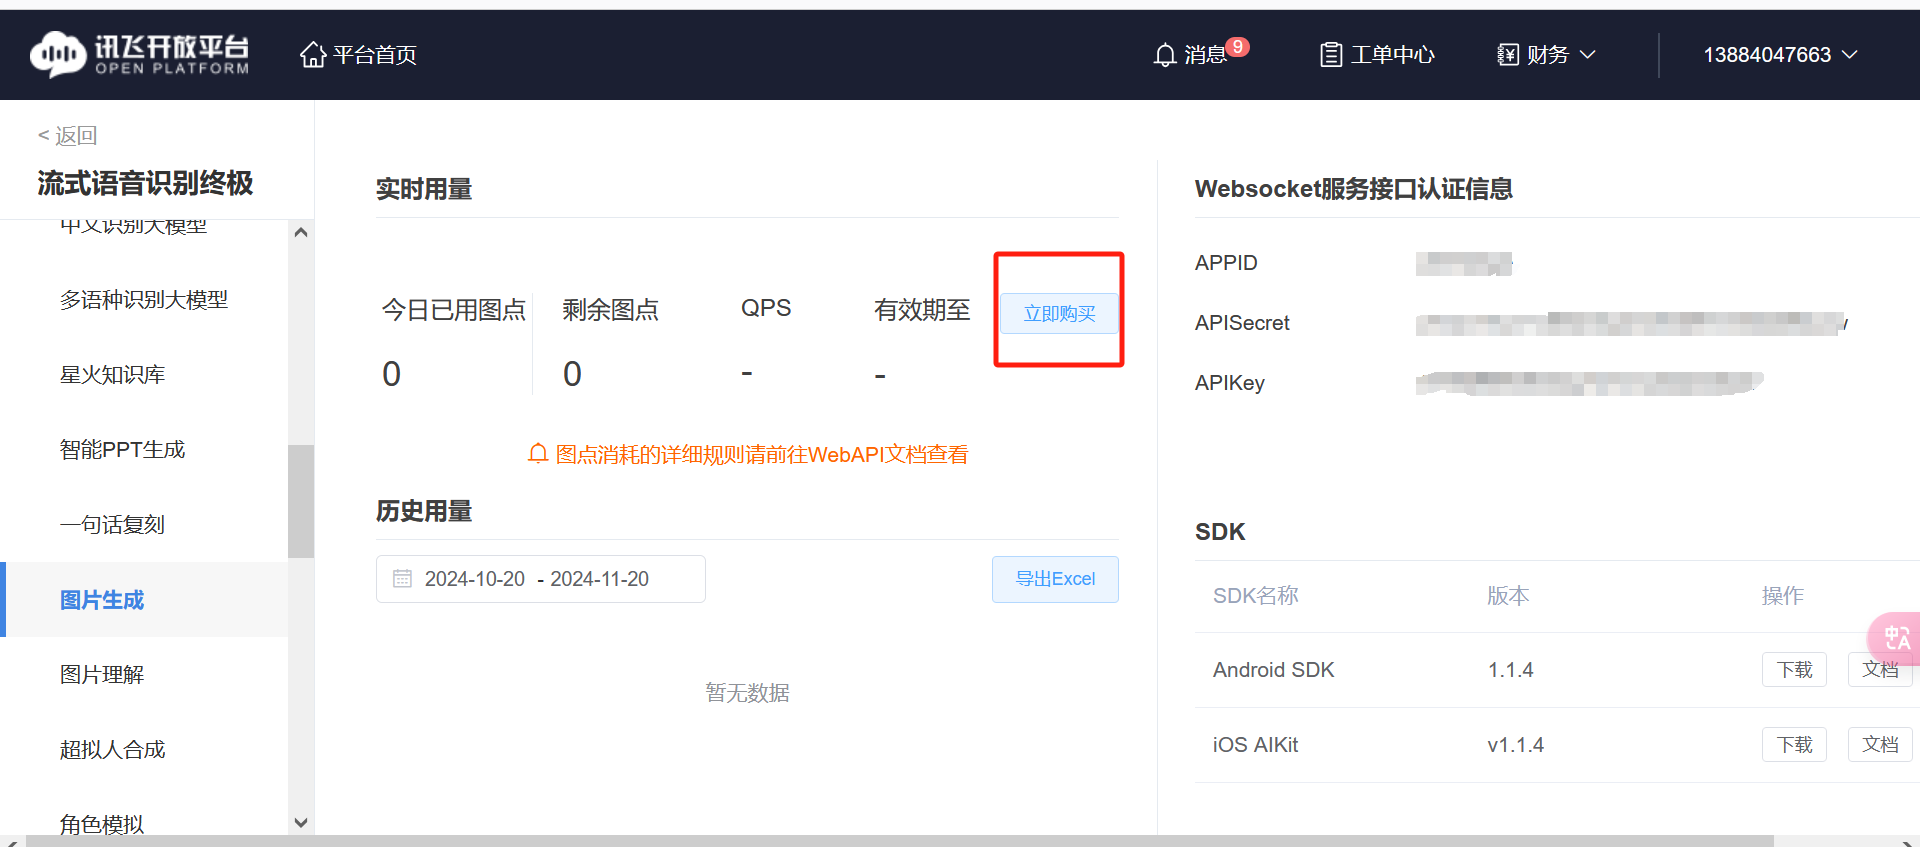Open 文档 for Android SDK
Screen dimensions: 1920x847
click(x=1880, y=669)
